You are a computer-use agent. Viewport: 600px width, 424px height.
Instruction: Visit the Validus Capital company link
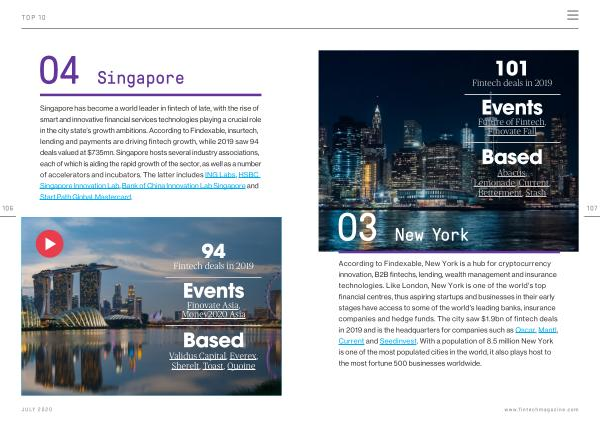point(198,355)
